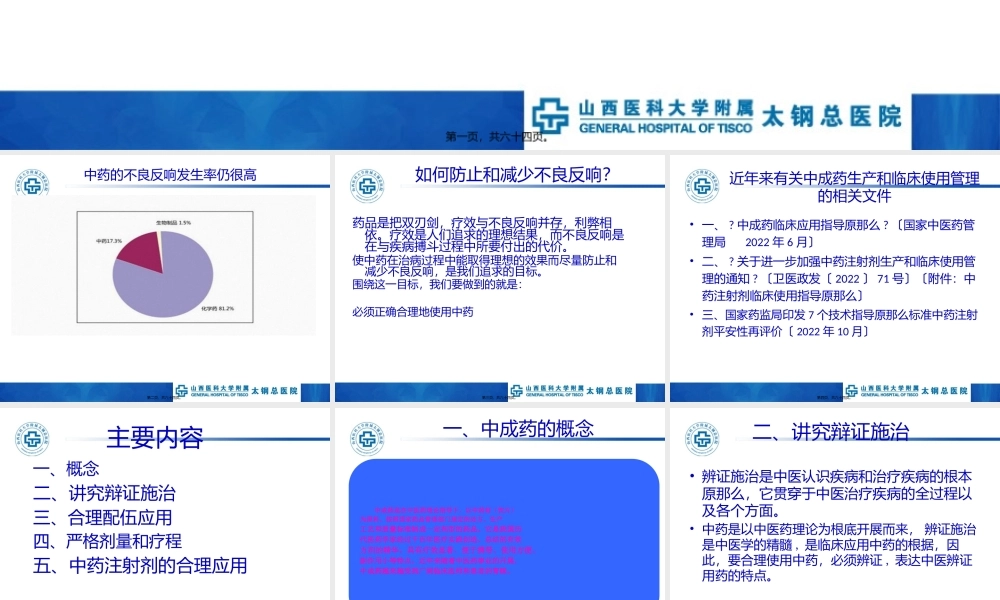Click the footer TISCO cross icon on the second slide
This screenshot has height=600, width=1000.
coord(515,391)
